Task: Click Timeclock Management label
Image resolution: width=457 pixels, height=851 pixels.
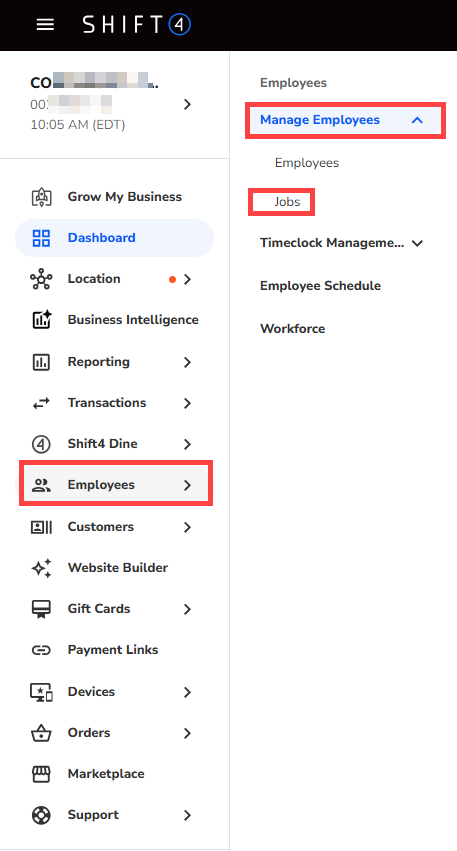Action: click(x=332, y=243)
